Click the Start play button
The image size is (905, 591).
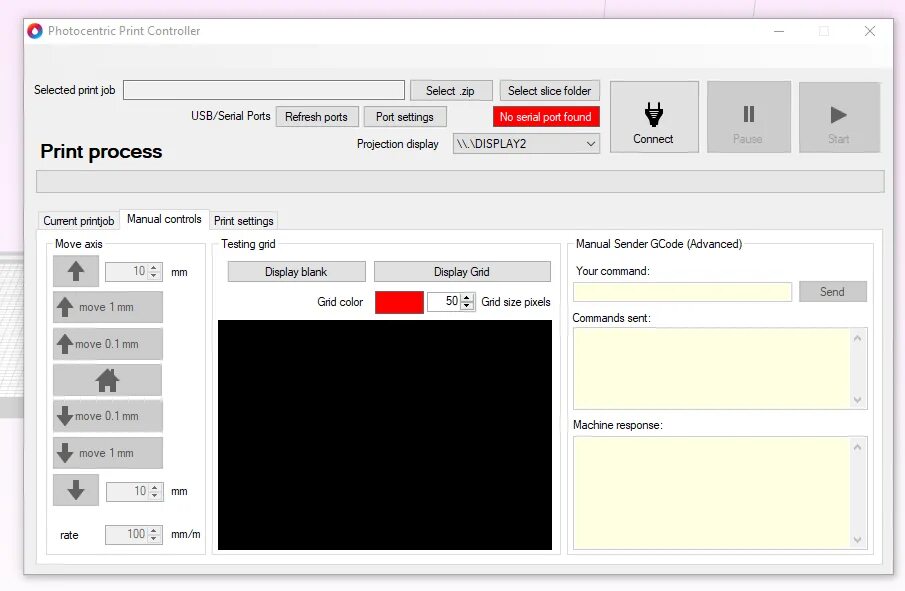pos(839,117)
